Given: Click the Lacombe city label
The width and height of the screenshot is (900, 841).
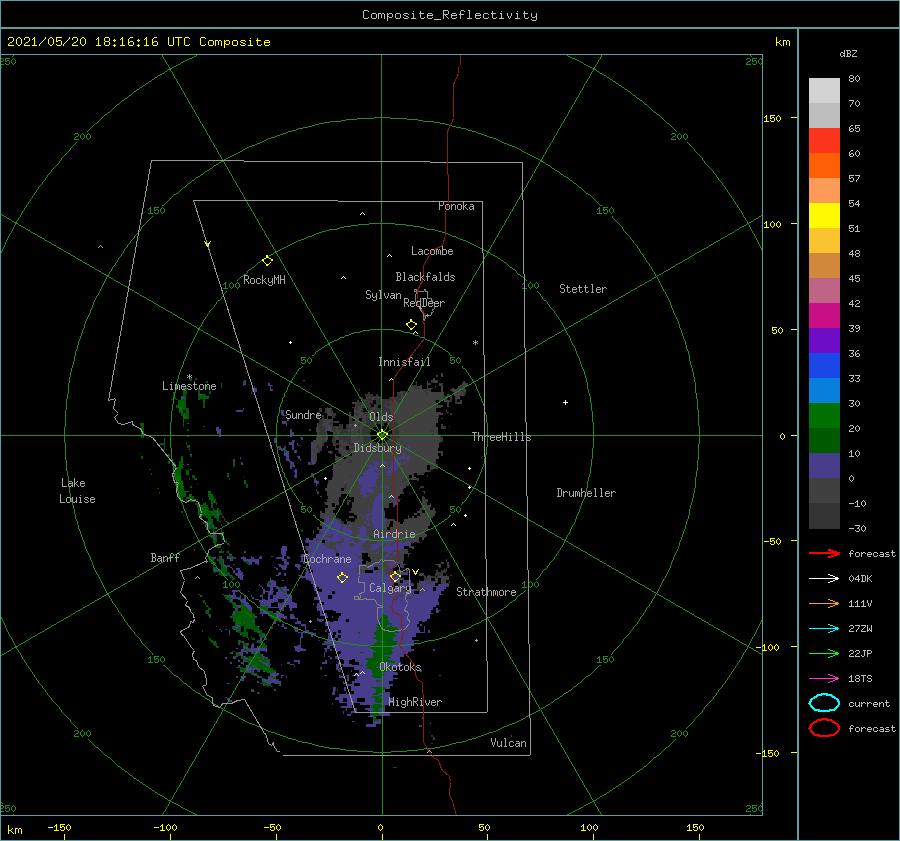Looking at the screenshot, I should click(432, 251).
